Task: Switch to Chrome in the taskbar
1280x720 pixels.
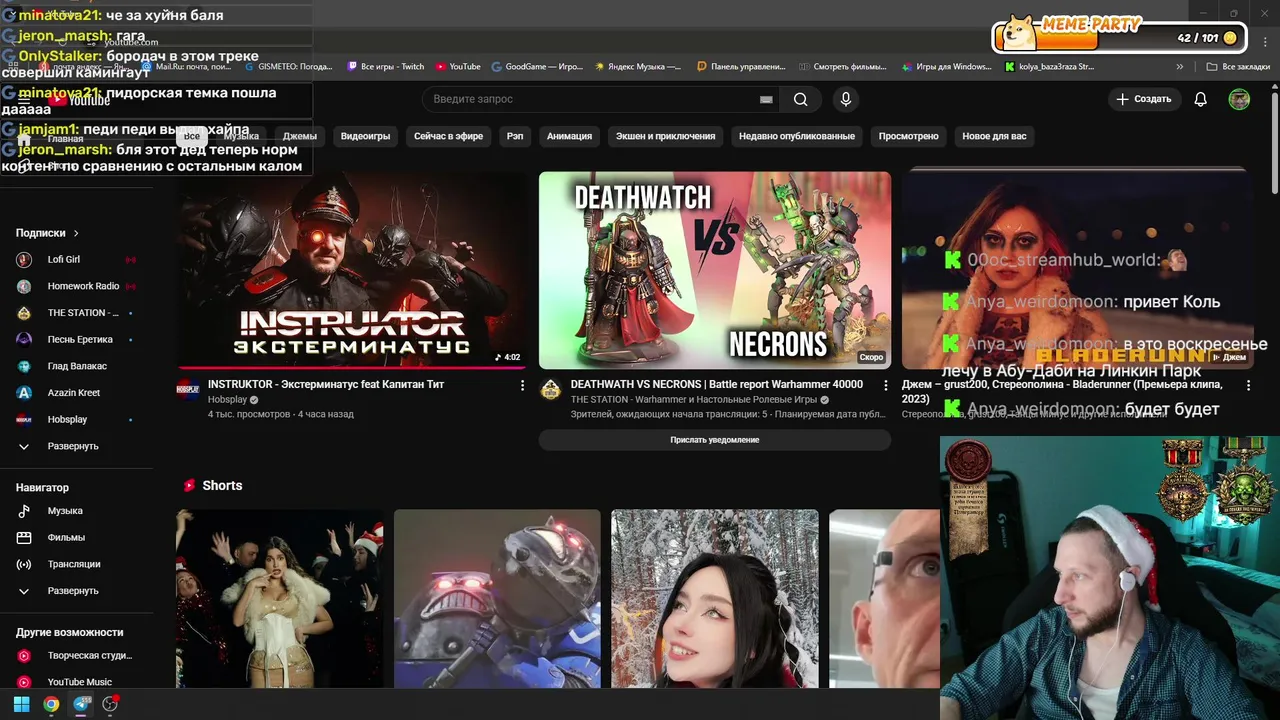Action: [51, 704]
